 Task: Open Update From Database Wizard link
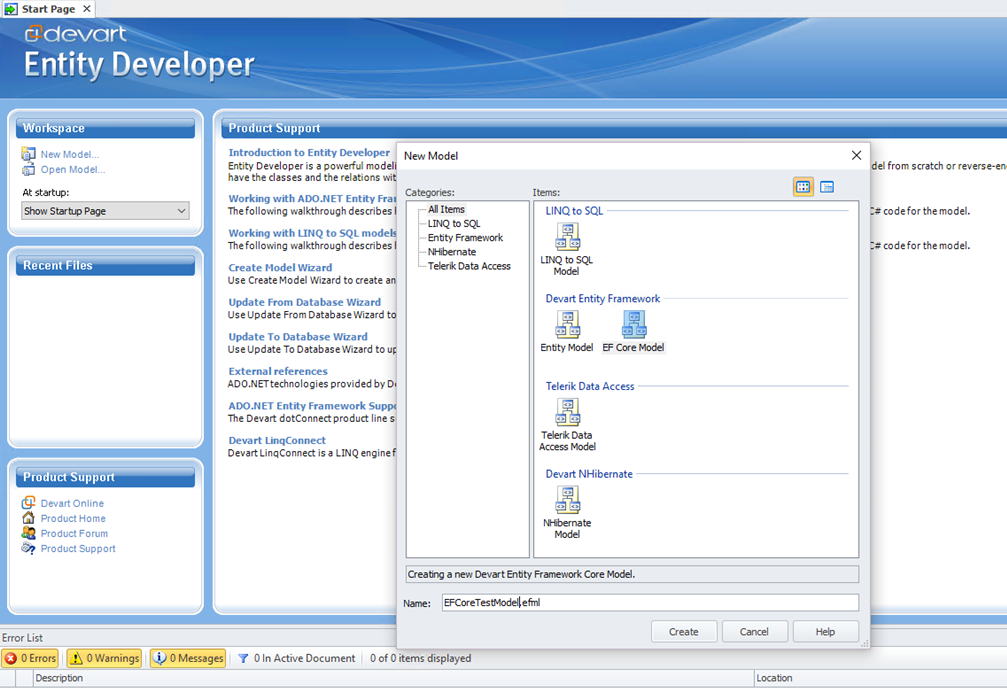(304, 302)
